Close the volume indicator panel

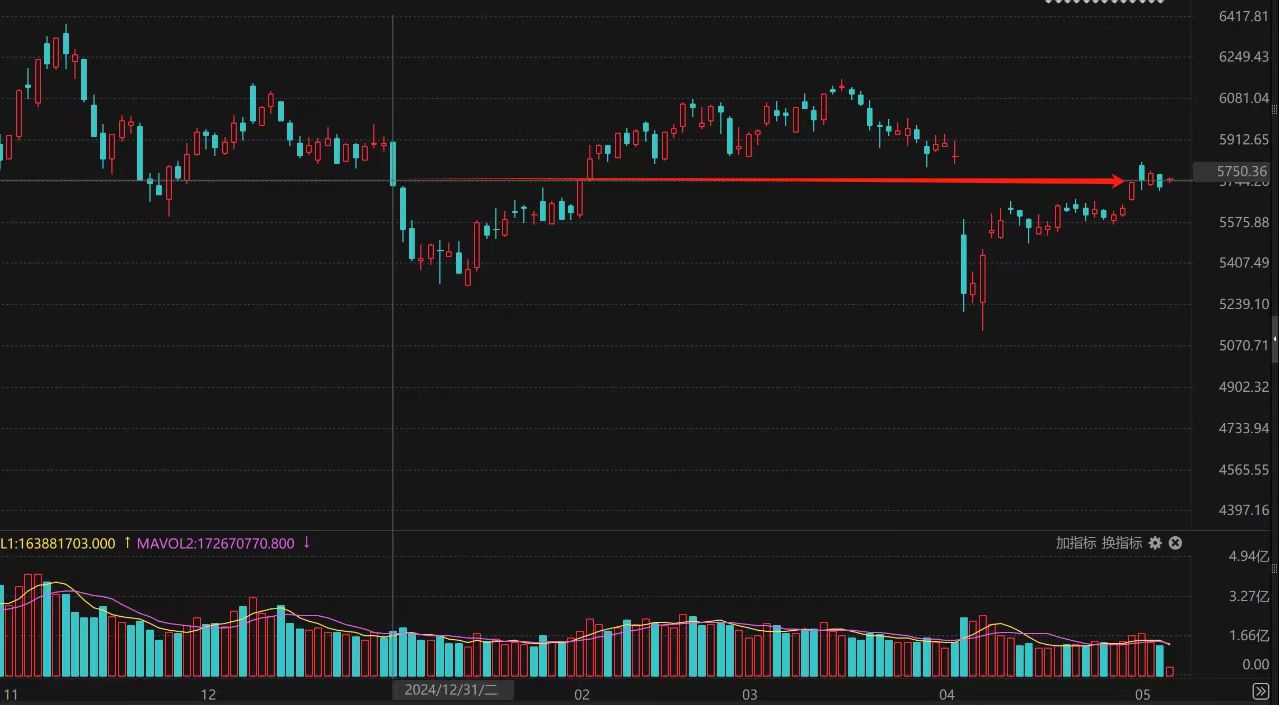click(1176, 543)
